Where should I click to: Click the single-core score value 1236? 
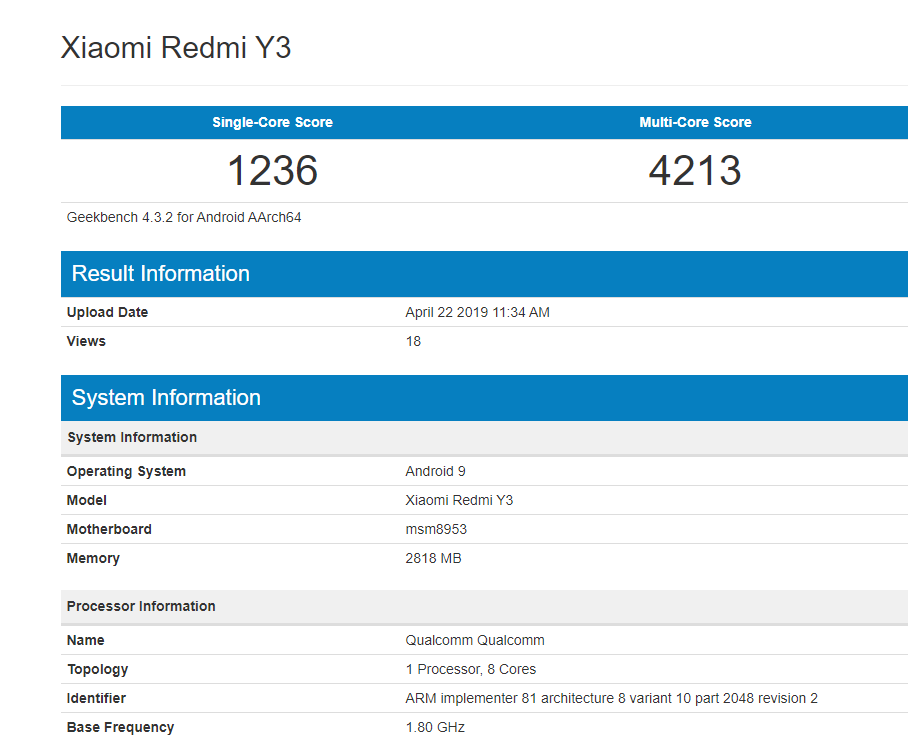(x=273, y=170)
